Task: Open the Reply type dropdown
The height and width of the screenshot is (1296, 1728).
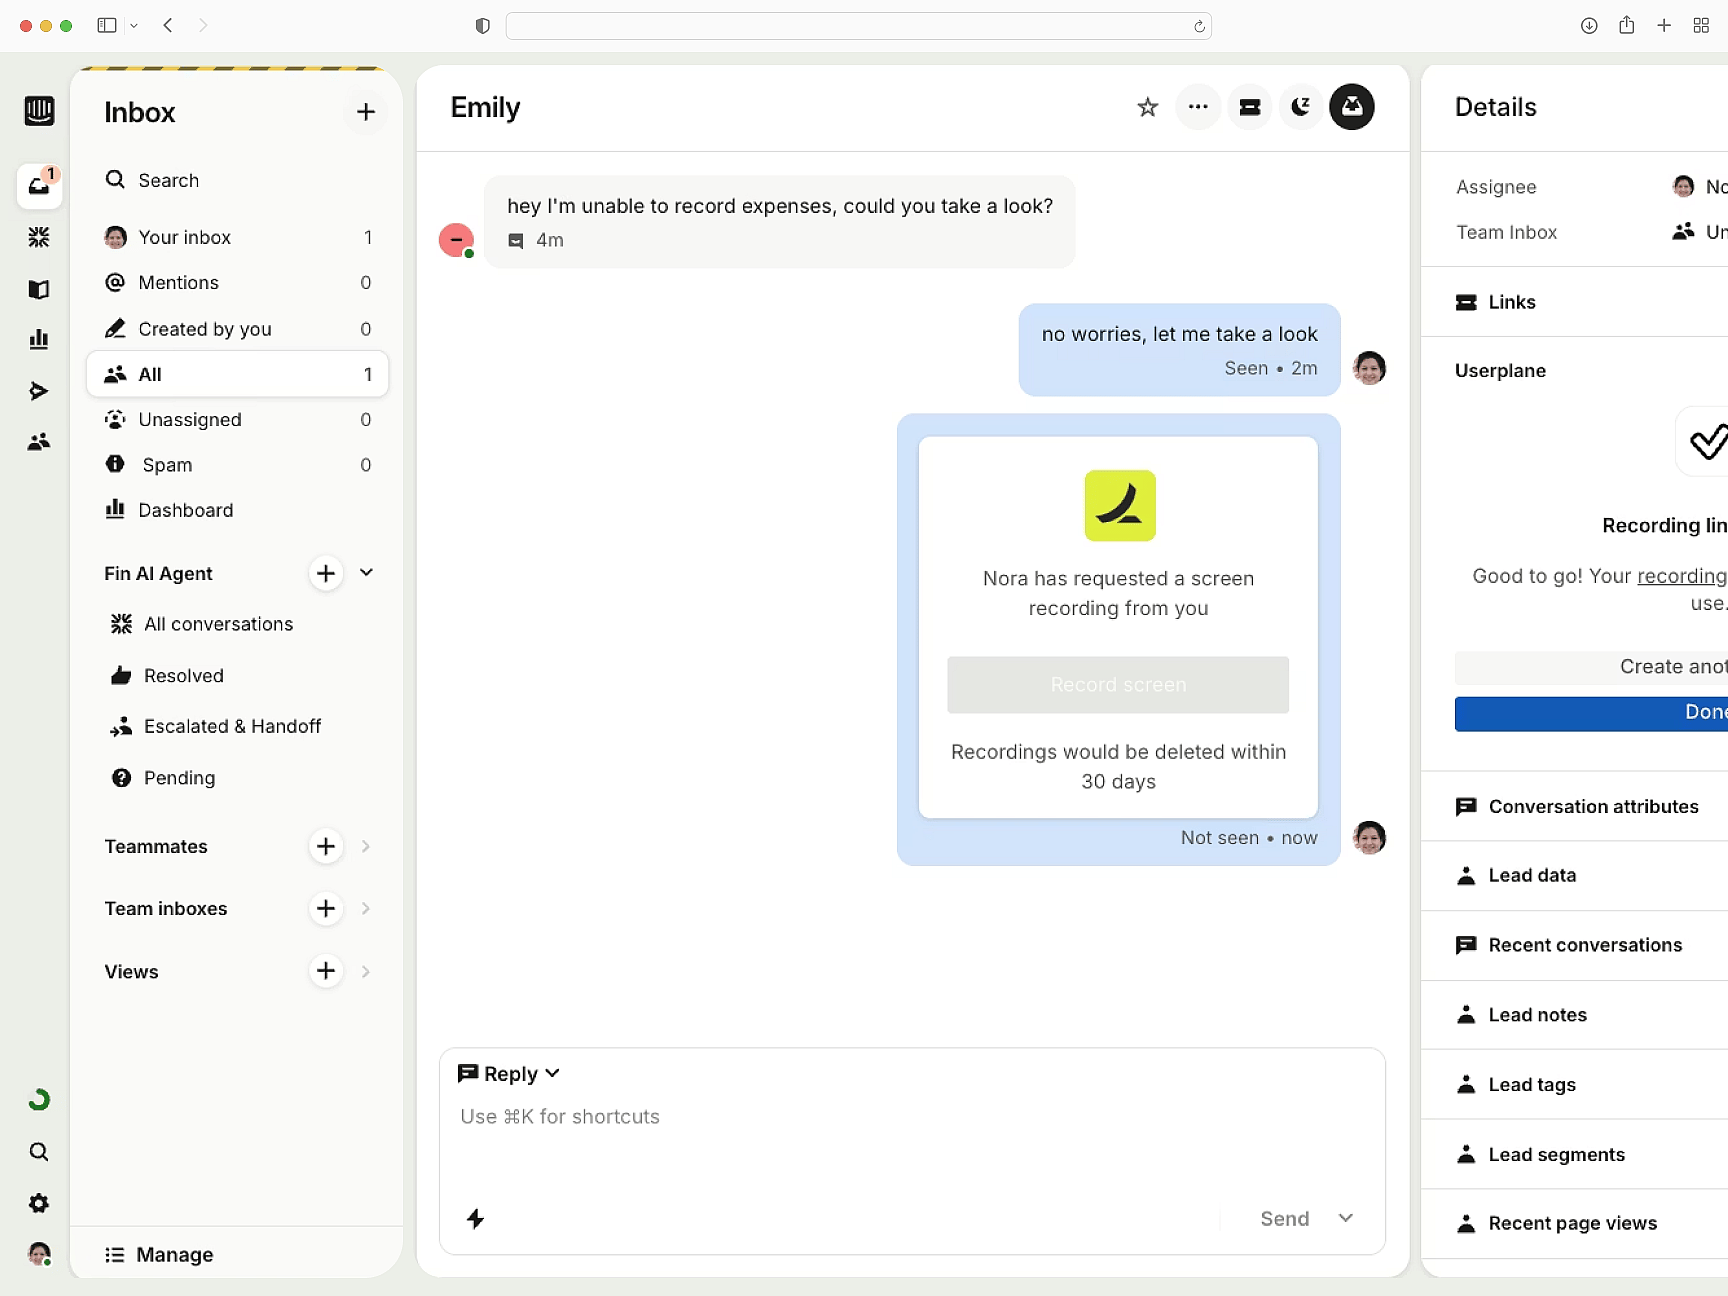Action: [509, 1073]
